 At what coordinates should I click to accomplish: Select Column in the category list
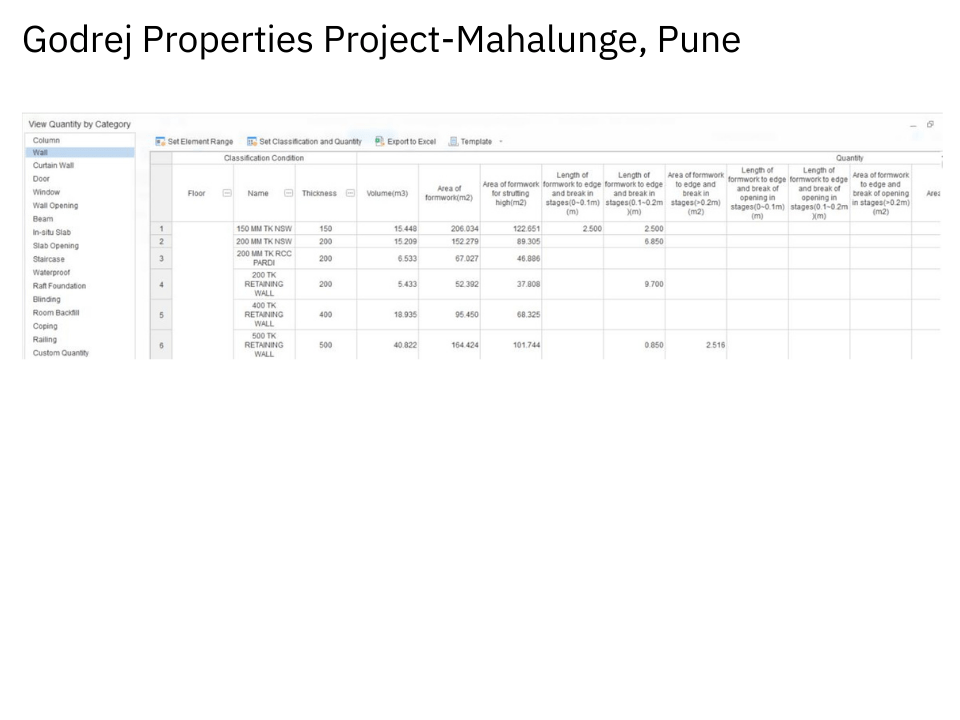(47, 140)
